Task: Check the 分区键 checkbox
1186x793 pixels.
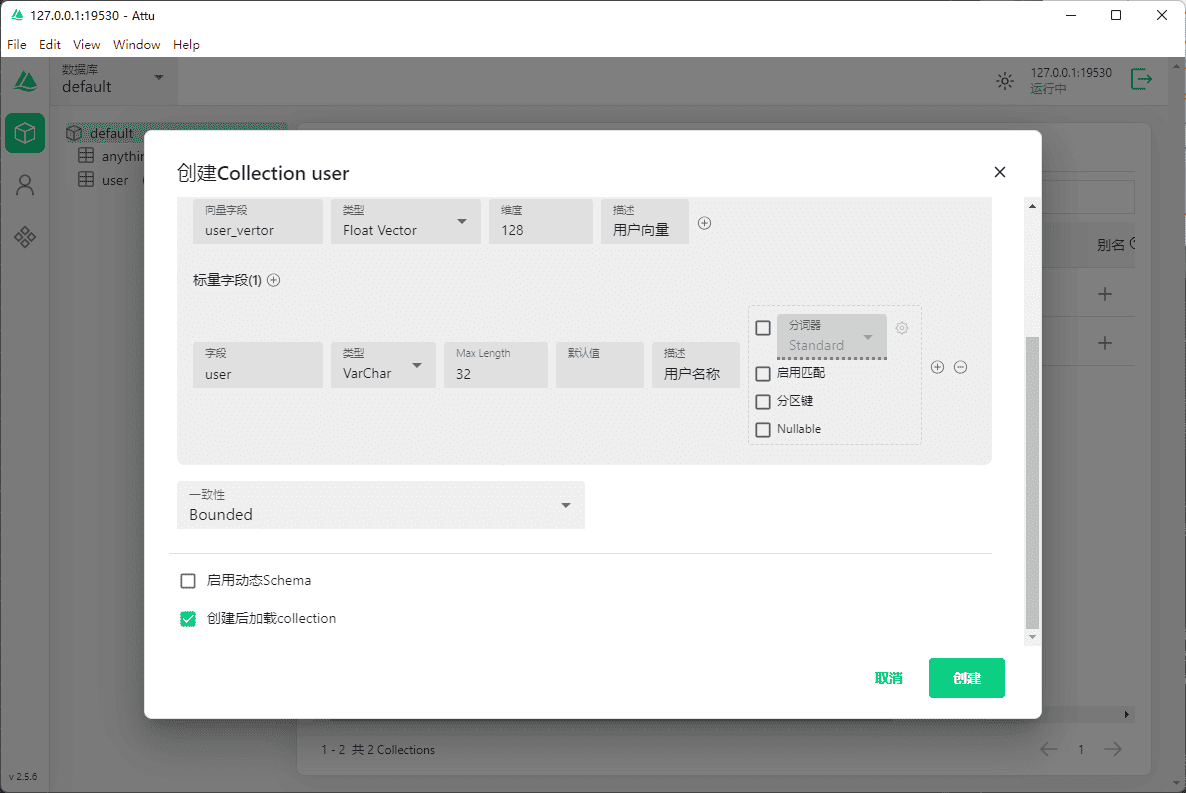Action: point(763,402)
